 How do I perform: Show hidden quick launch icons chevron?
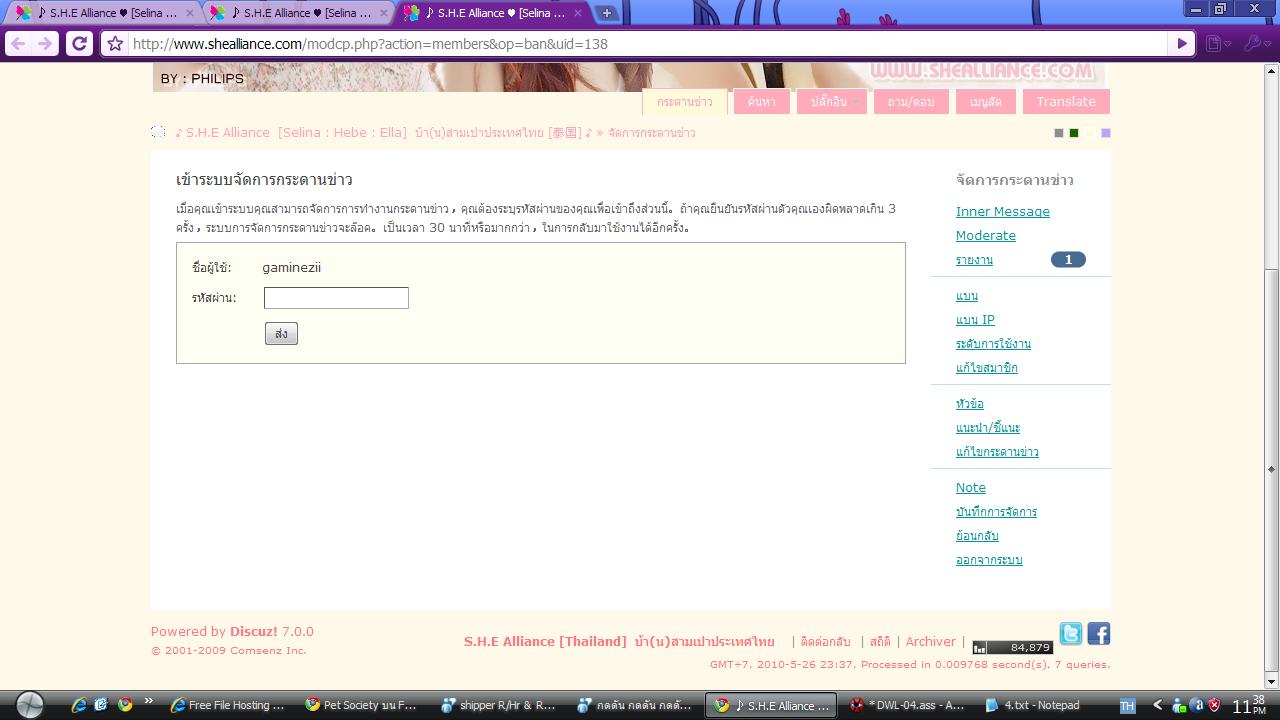149,700
